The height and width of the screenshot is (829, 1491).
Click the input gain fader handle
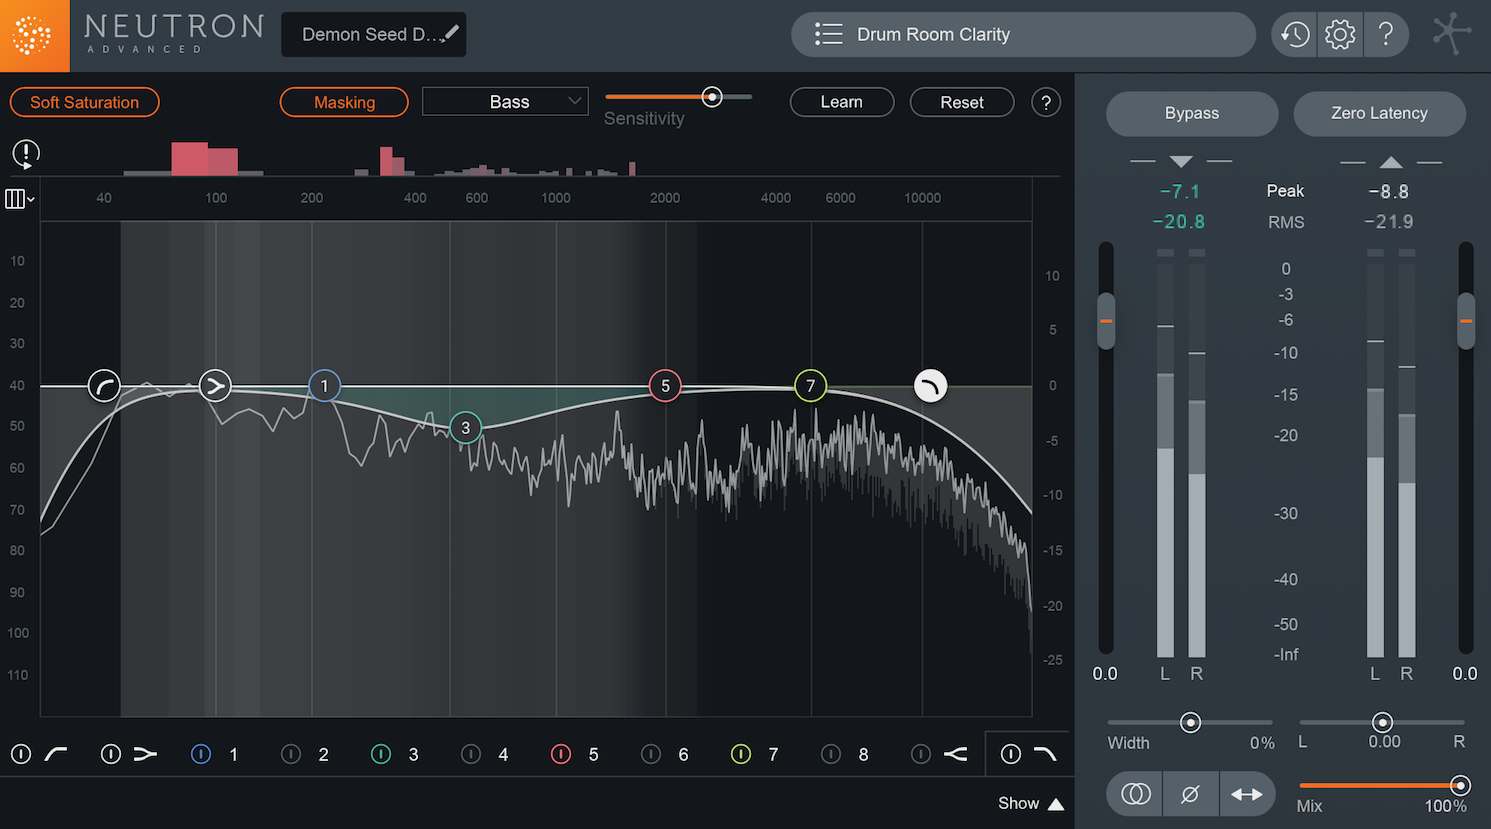click(x=1106, y=321)
